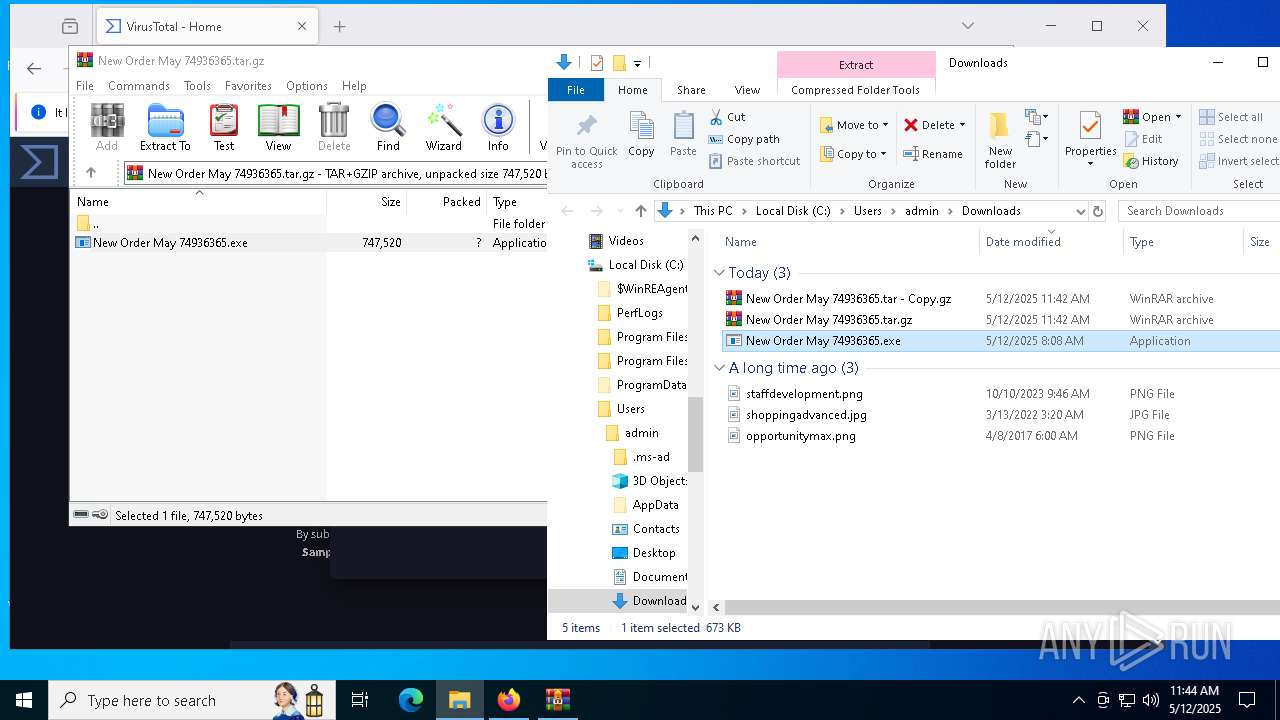Screen dimensions: 1280x720
Task: Click the Test icon in WinRAR toolbar
Action: pyautogui.click(x=224, y=127)
